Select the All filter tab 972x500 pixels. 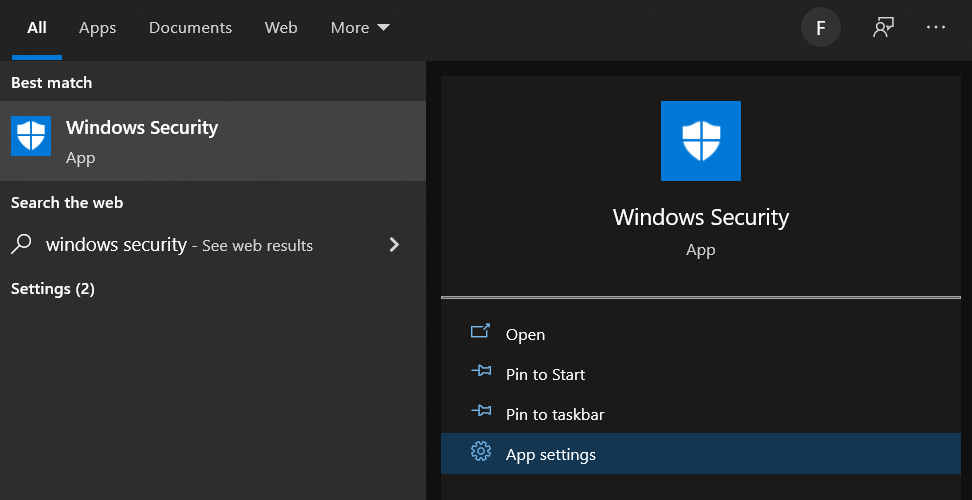point(37,28)
